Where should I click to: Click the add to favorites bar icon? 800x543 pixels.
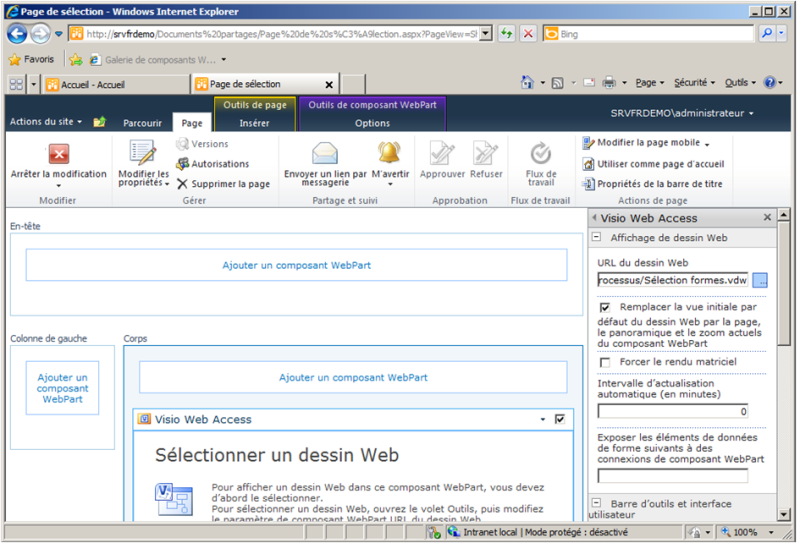76,60
